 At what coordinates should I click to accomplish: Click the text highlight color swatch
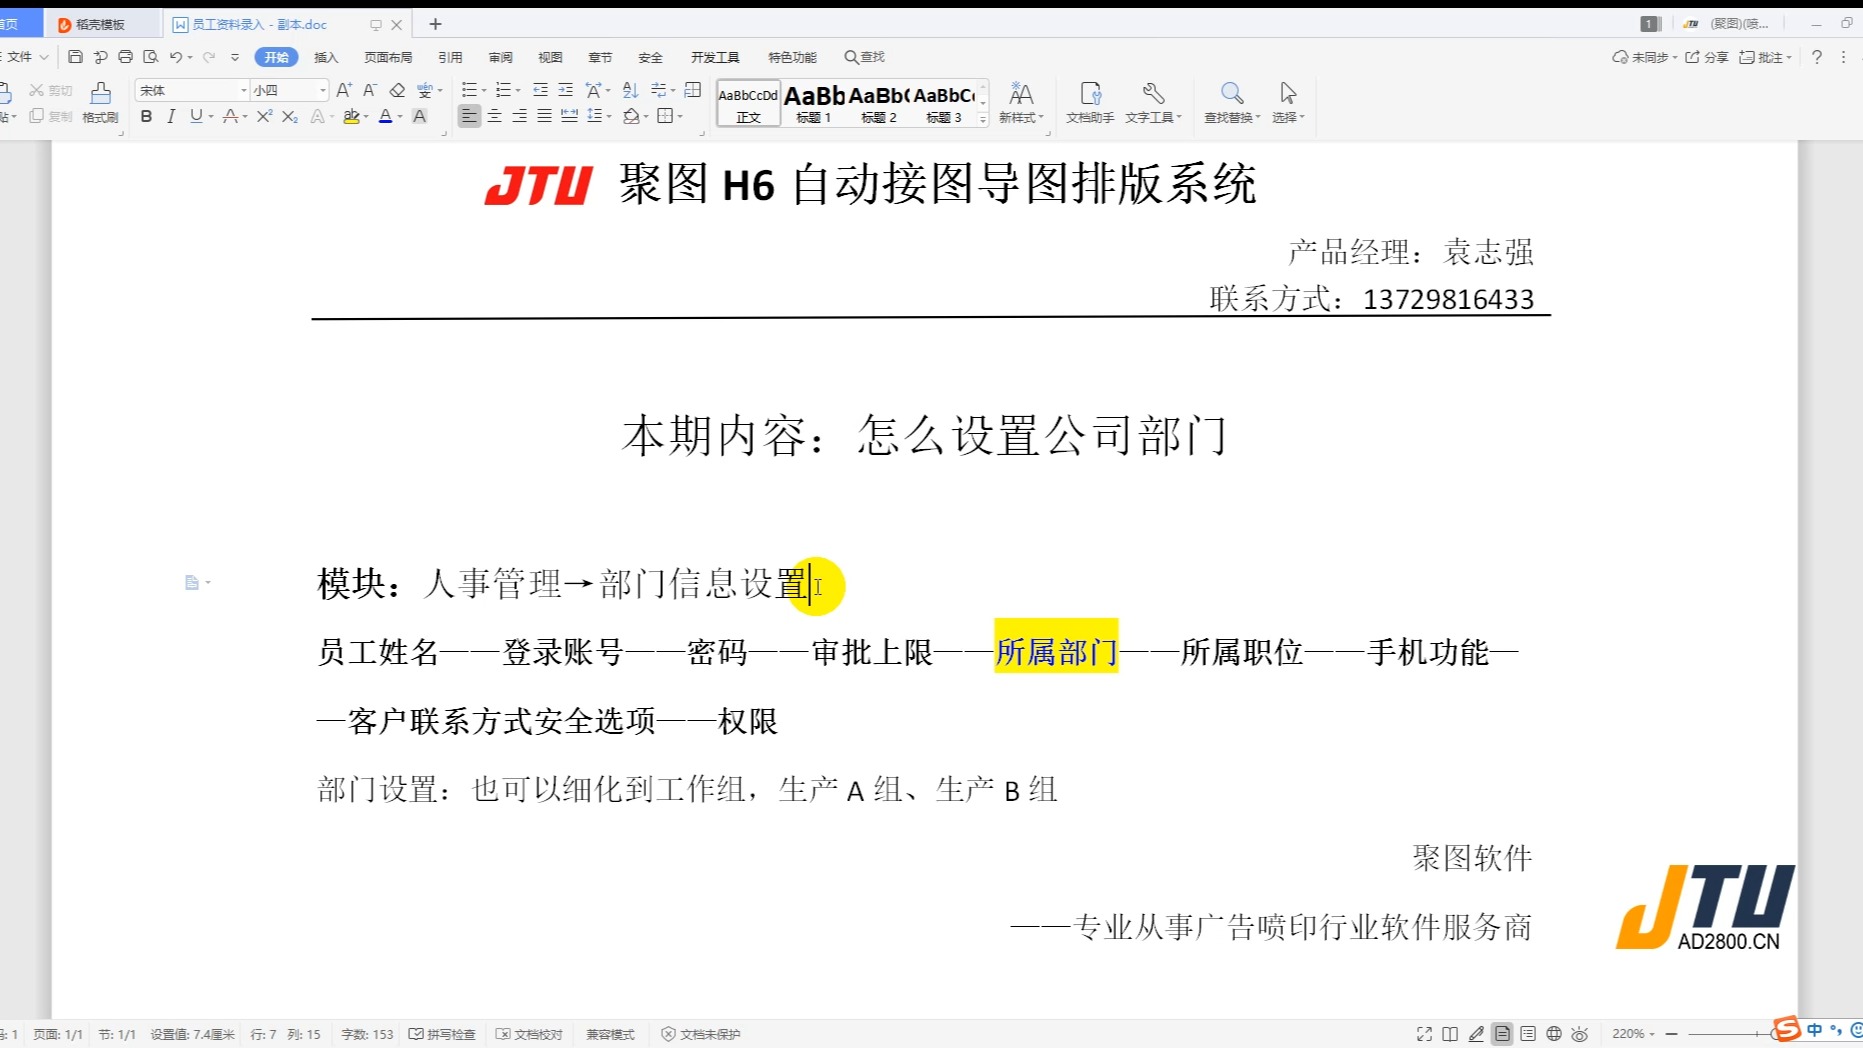(x=351, y=116)
